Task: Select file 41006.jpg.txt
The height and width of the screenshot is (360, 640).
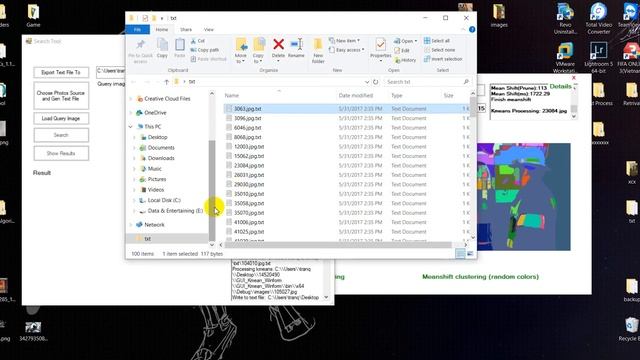Action: pyautogui.click(x=249, y=222)
